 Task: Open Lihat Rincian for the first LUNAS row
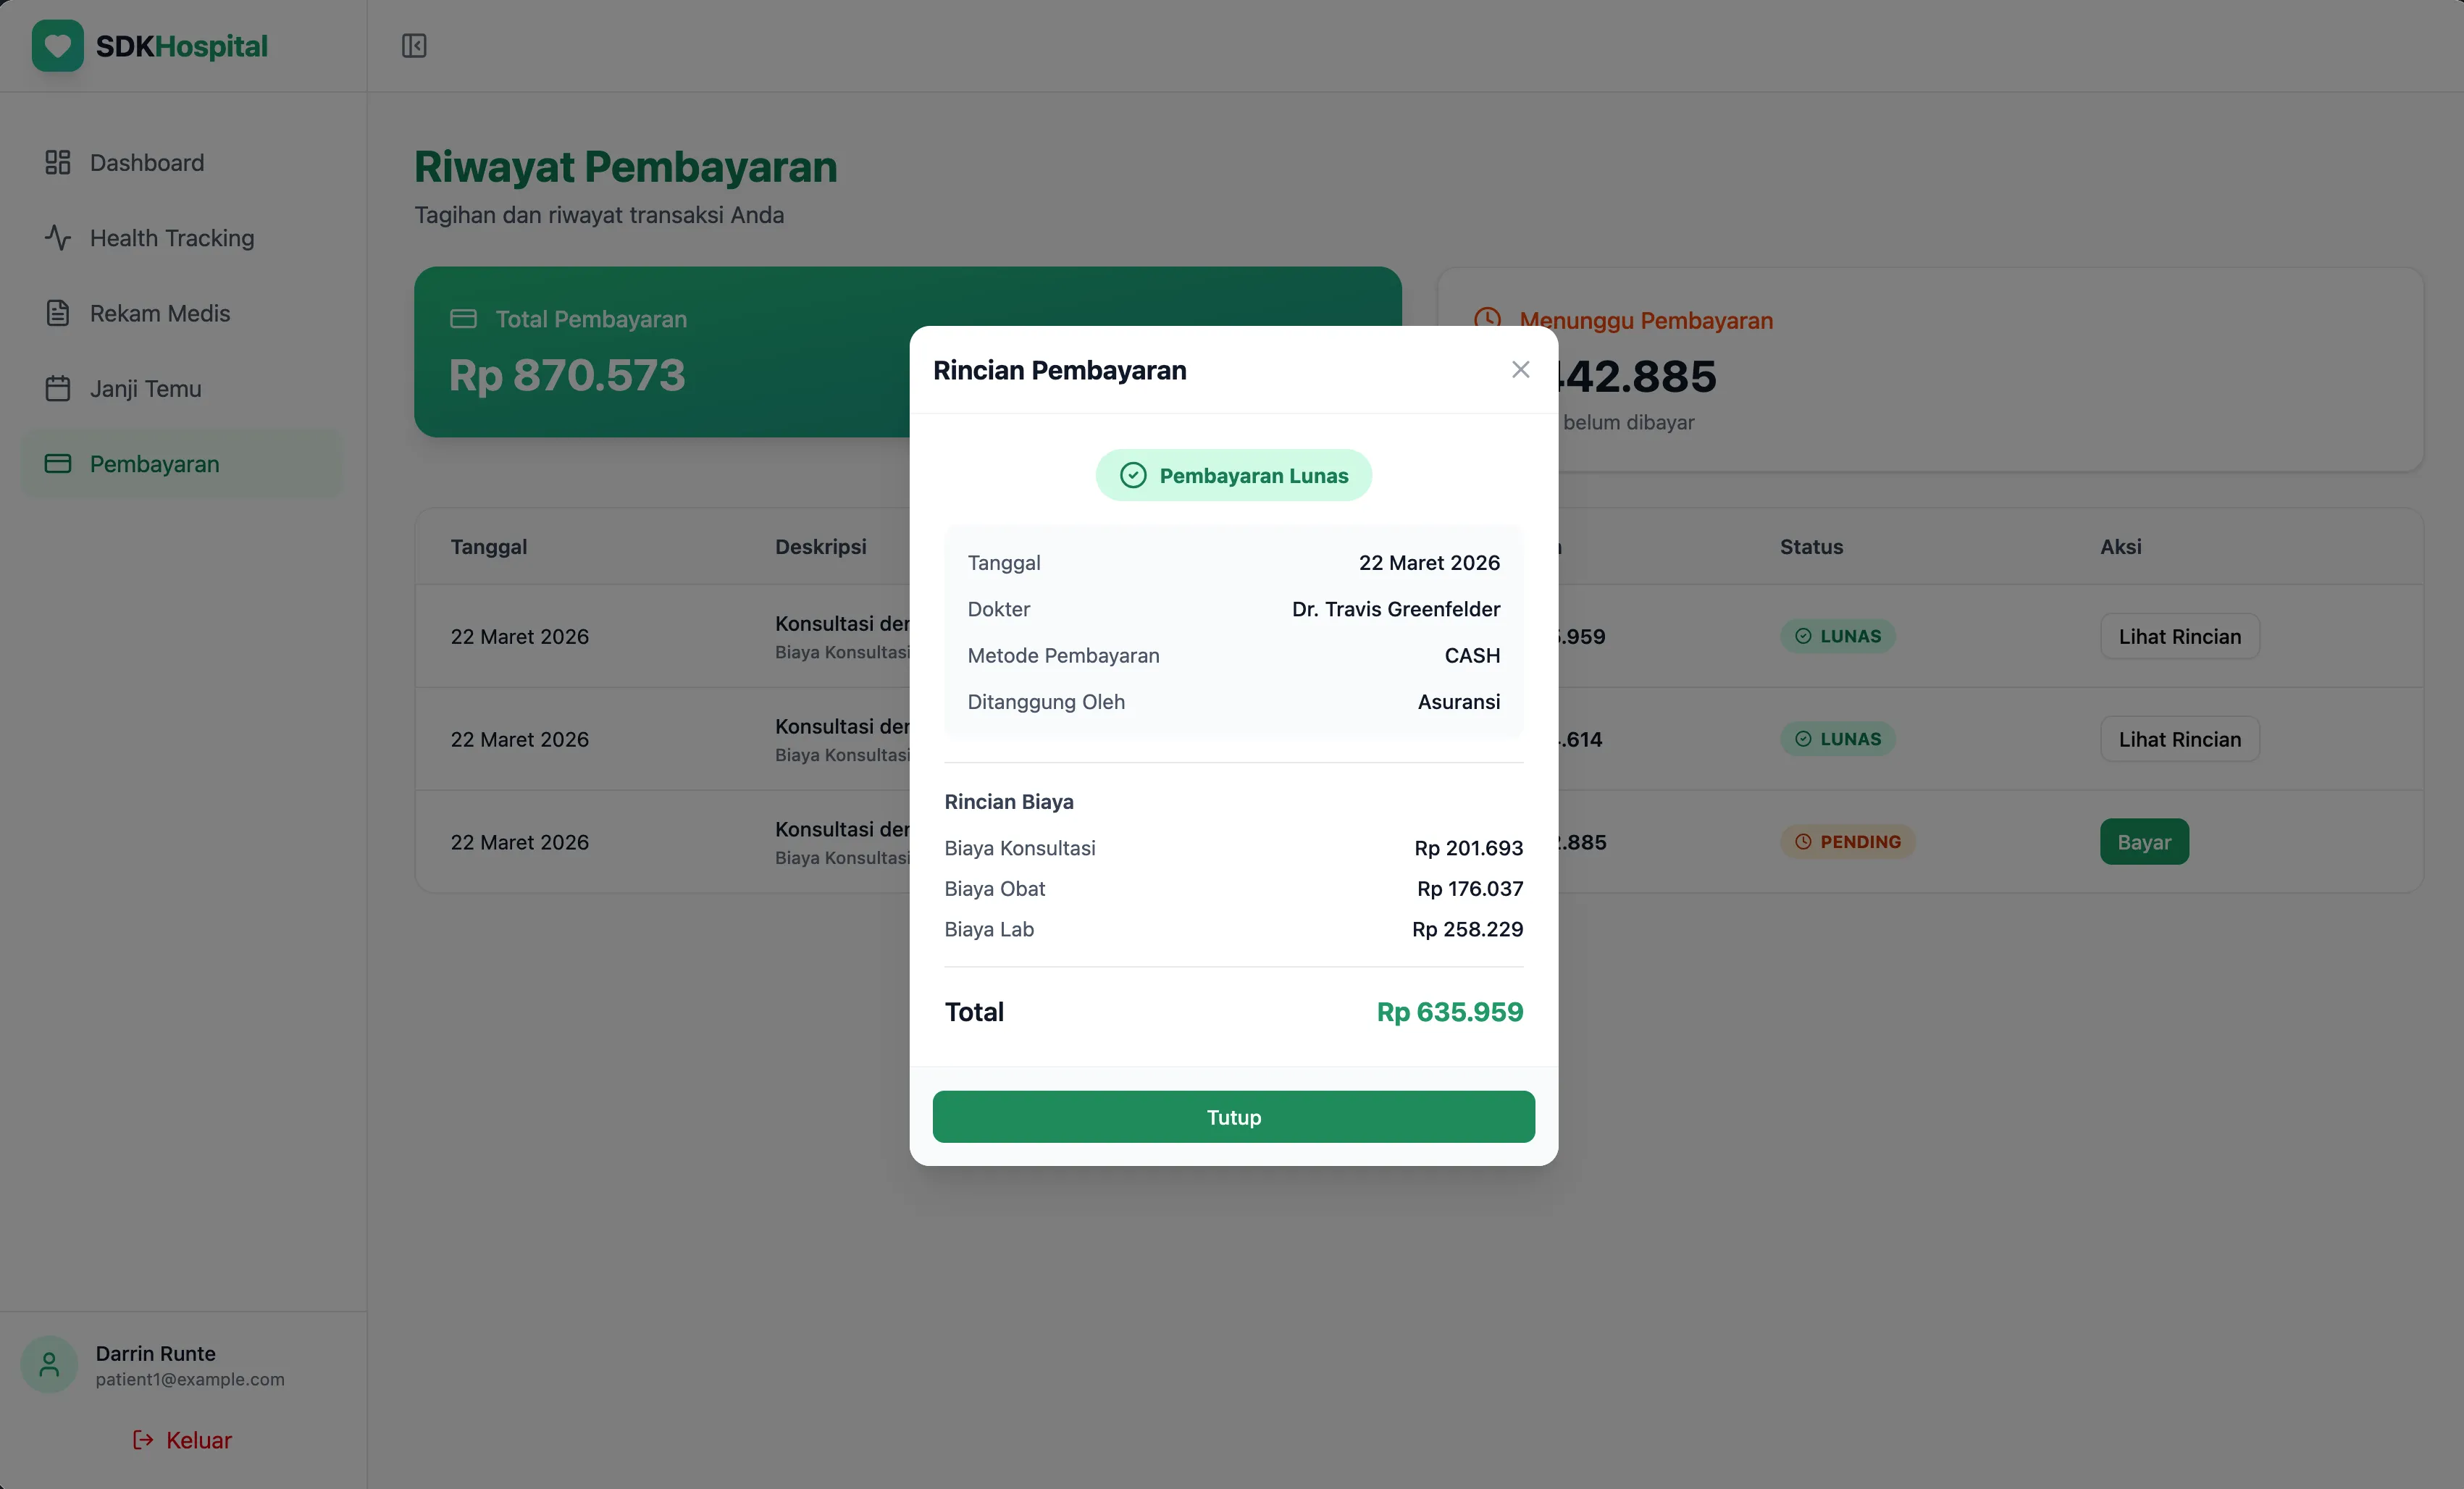tap(2180, 636)
